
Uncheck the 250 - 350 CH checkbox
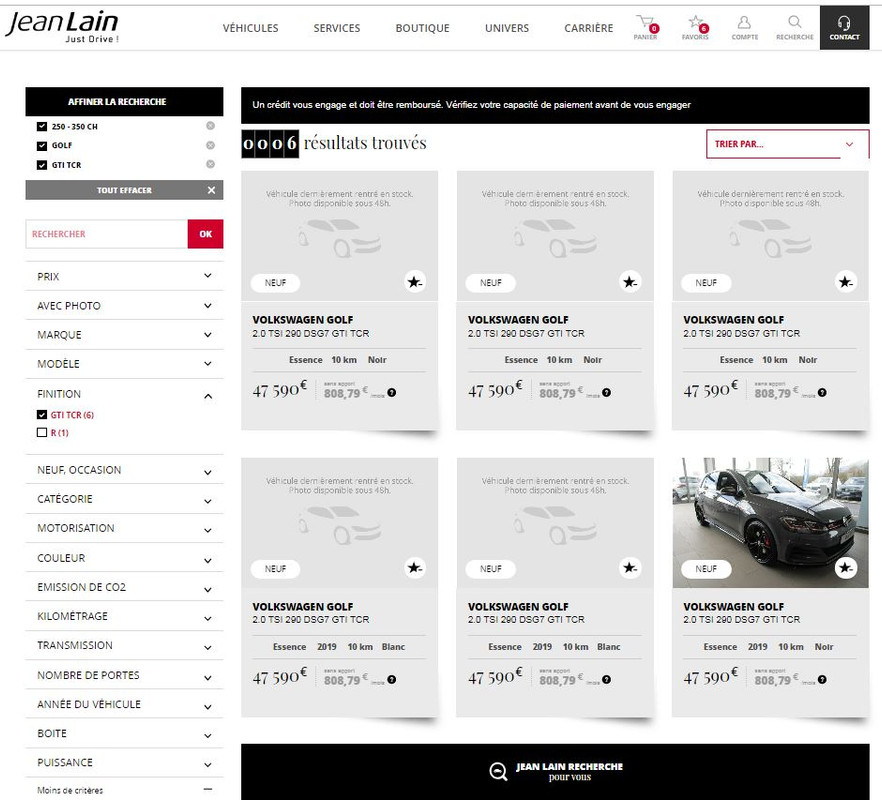(42, 127)
